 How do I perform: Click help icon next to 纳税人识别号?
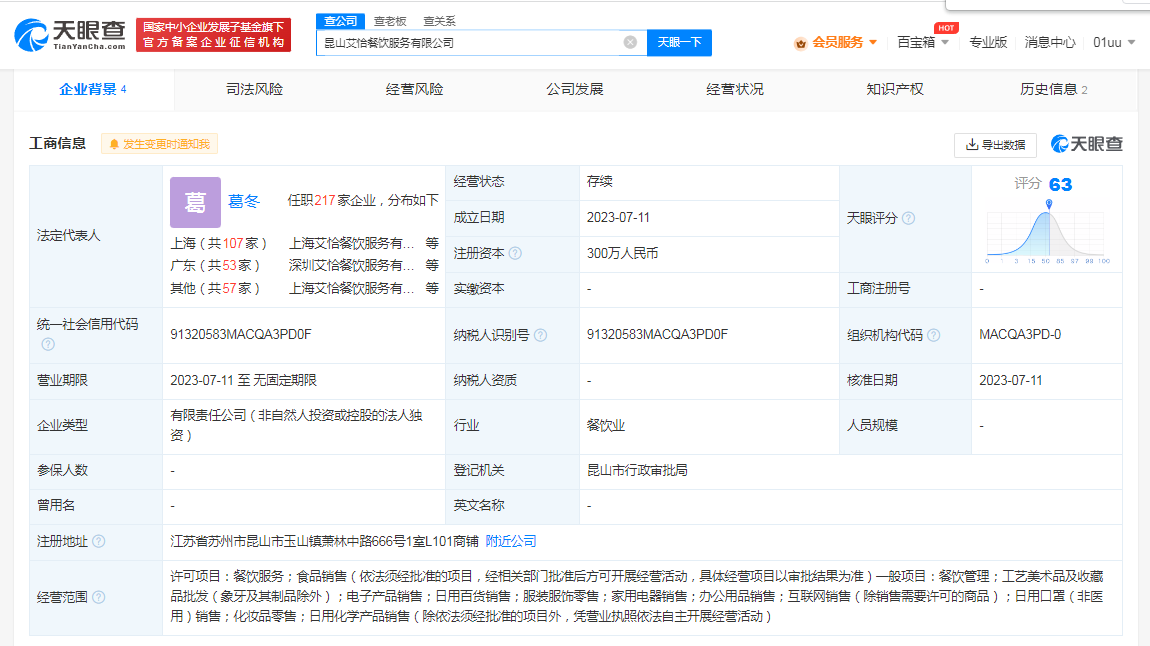tap(540, 335)
